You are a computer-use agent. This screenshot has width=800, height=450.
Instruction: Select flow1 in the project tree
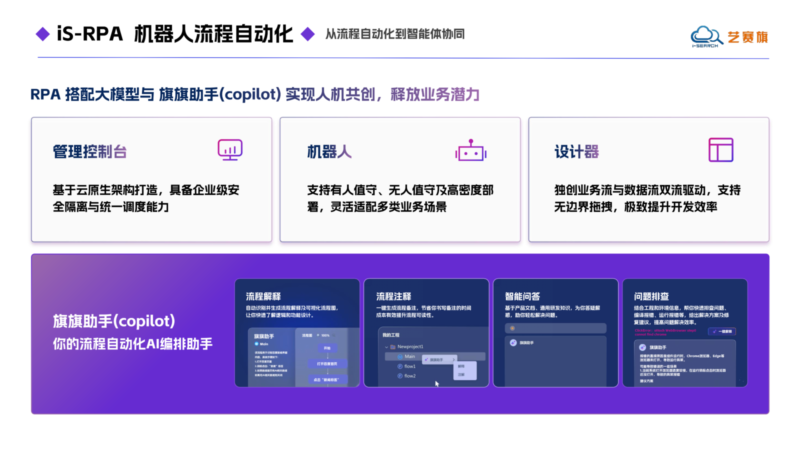[407, 366]
